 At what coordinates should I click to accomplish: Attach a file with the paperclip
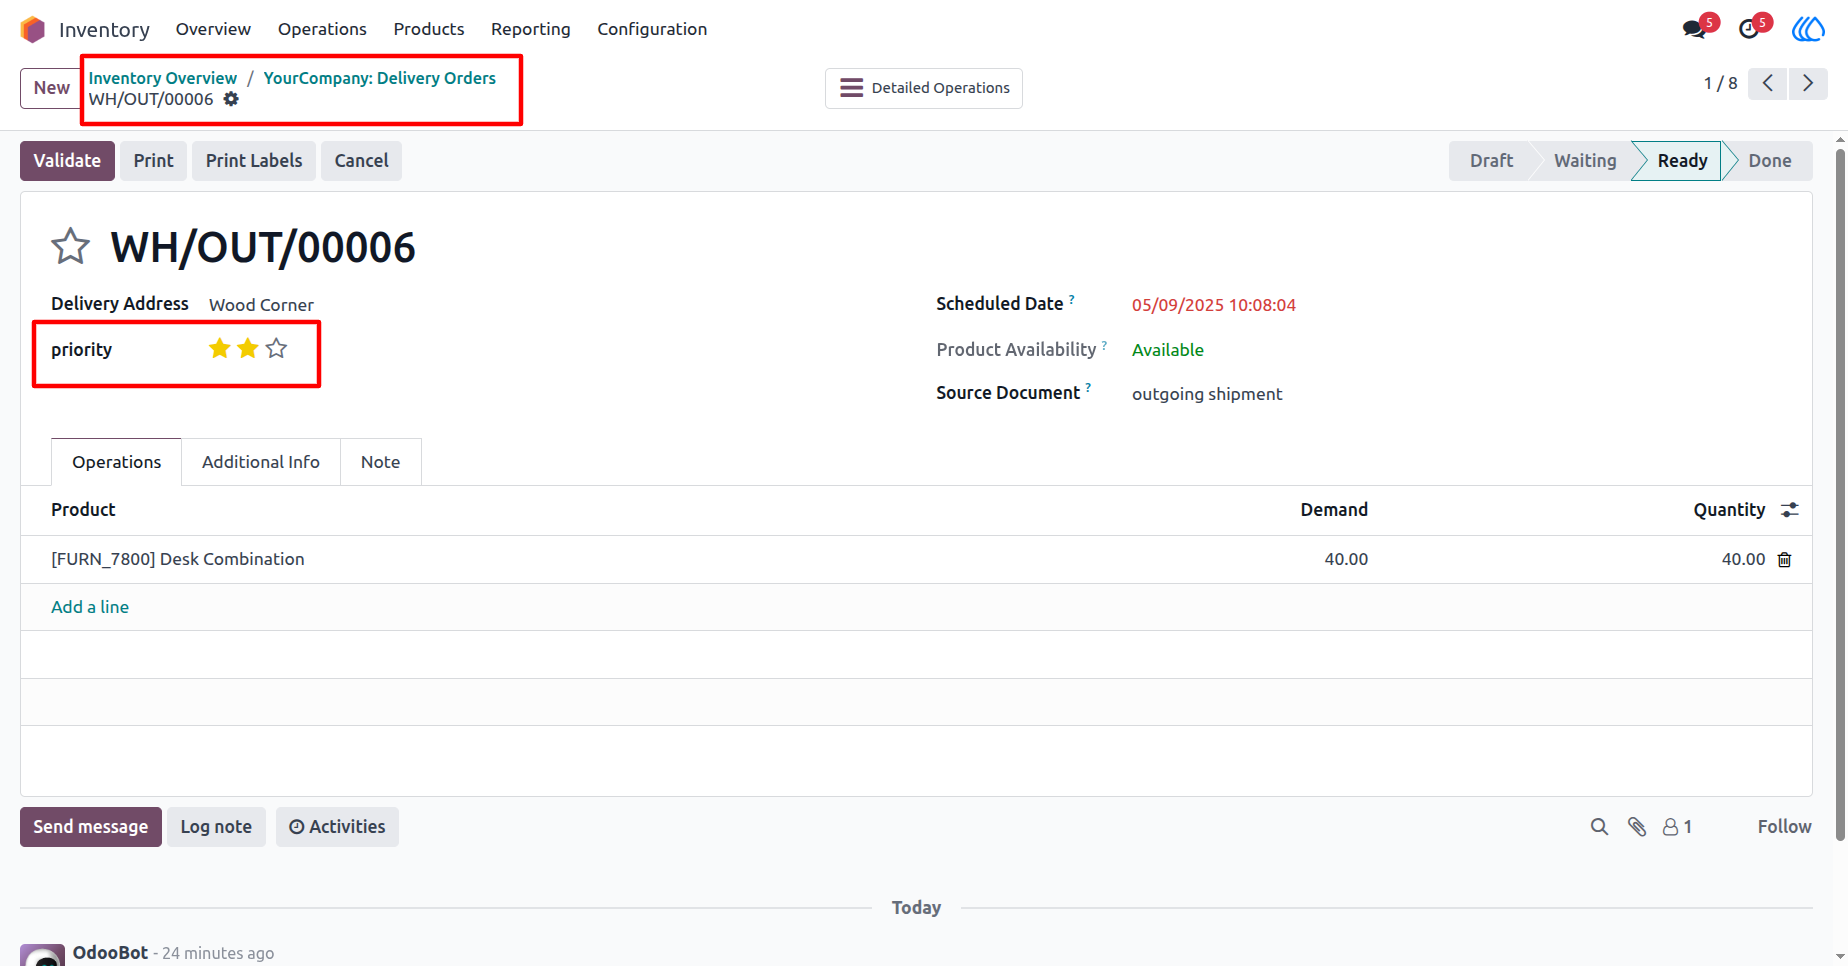pos(1637,827)
